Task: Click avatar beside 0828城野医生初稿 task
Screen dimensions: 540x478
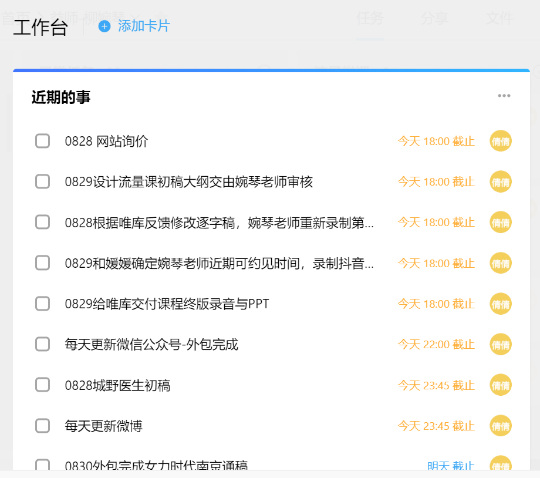Action: pyautogui.click(x=500, y=385)
